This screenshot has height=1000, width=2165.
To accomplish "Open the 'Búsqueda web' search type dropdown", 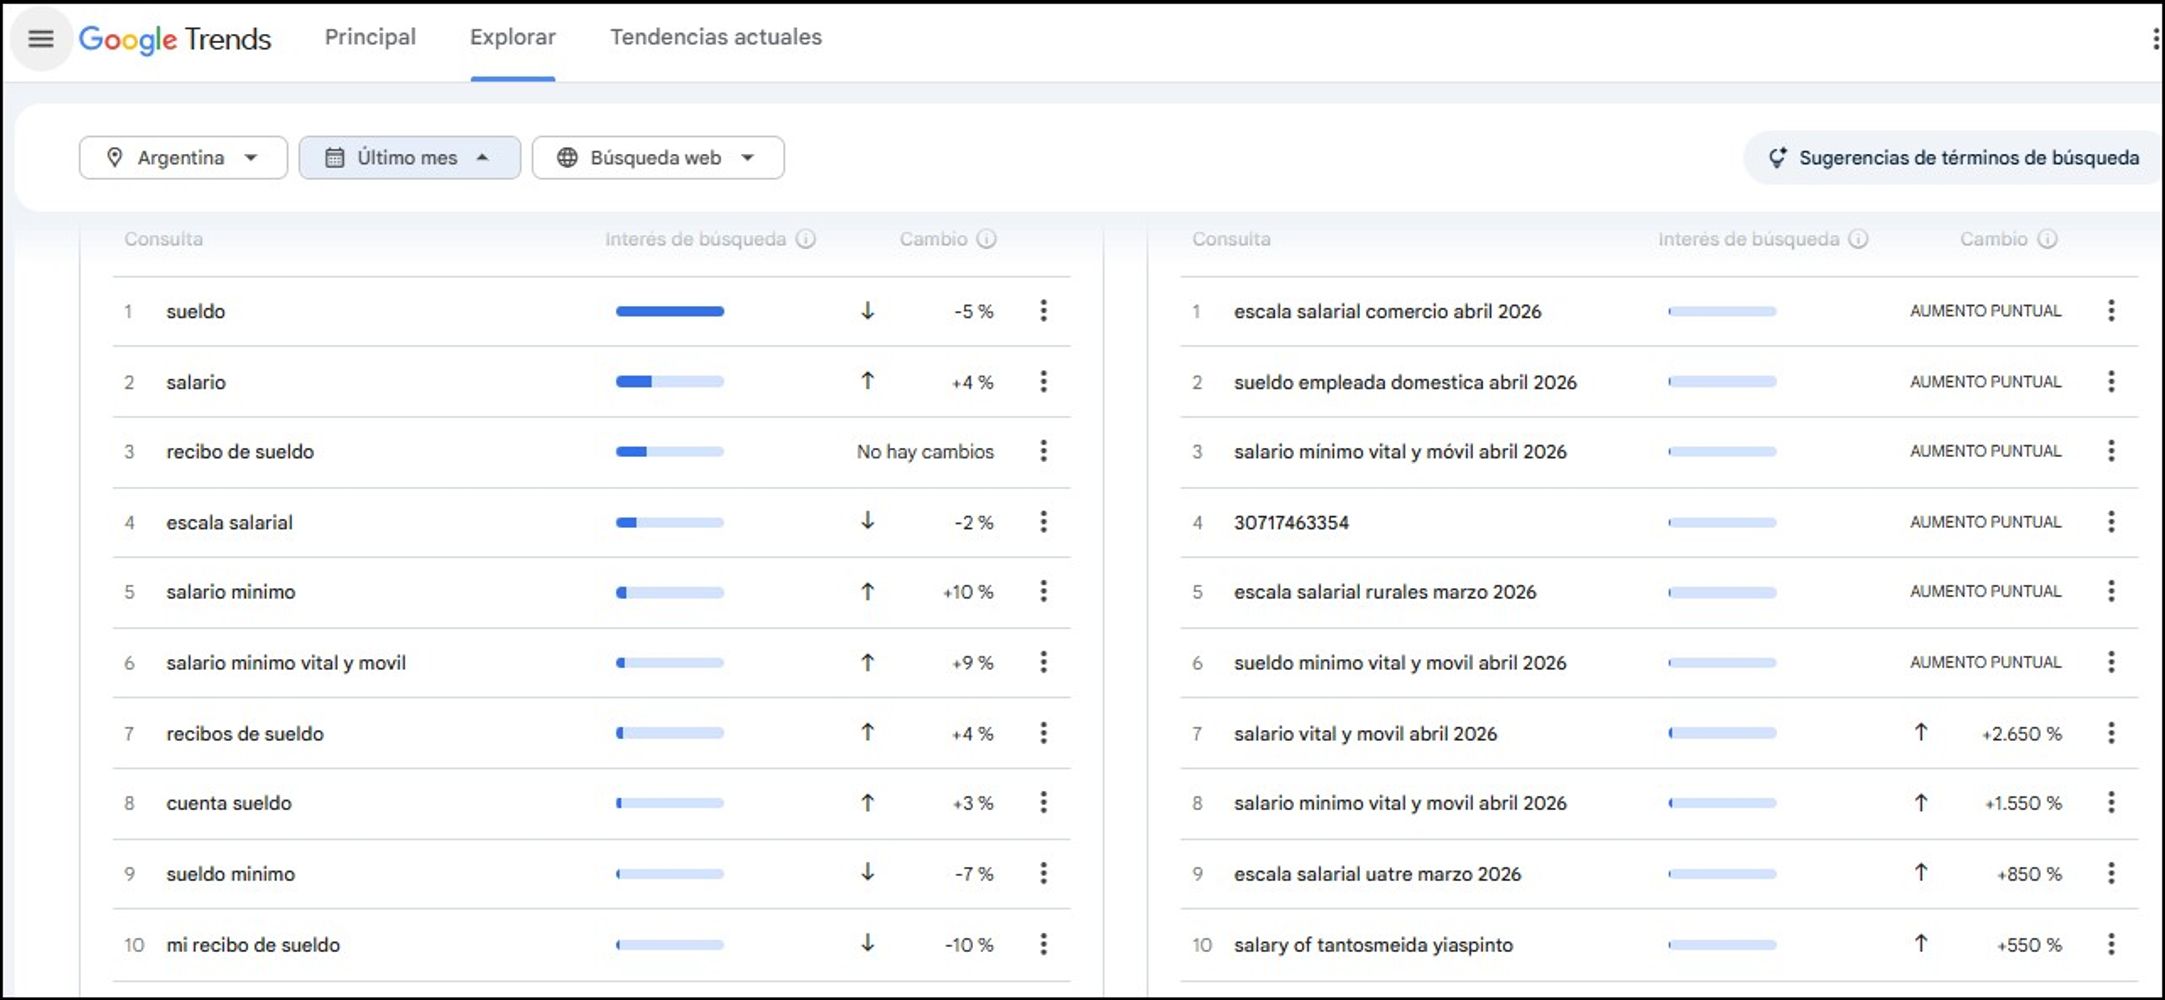I will coord(658,158).
